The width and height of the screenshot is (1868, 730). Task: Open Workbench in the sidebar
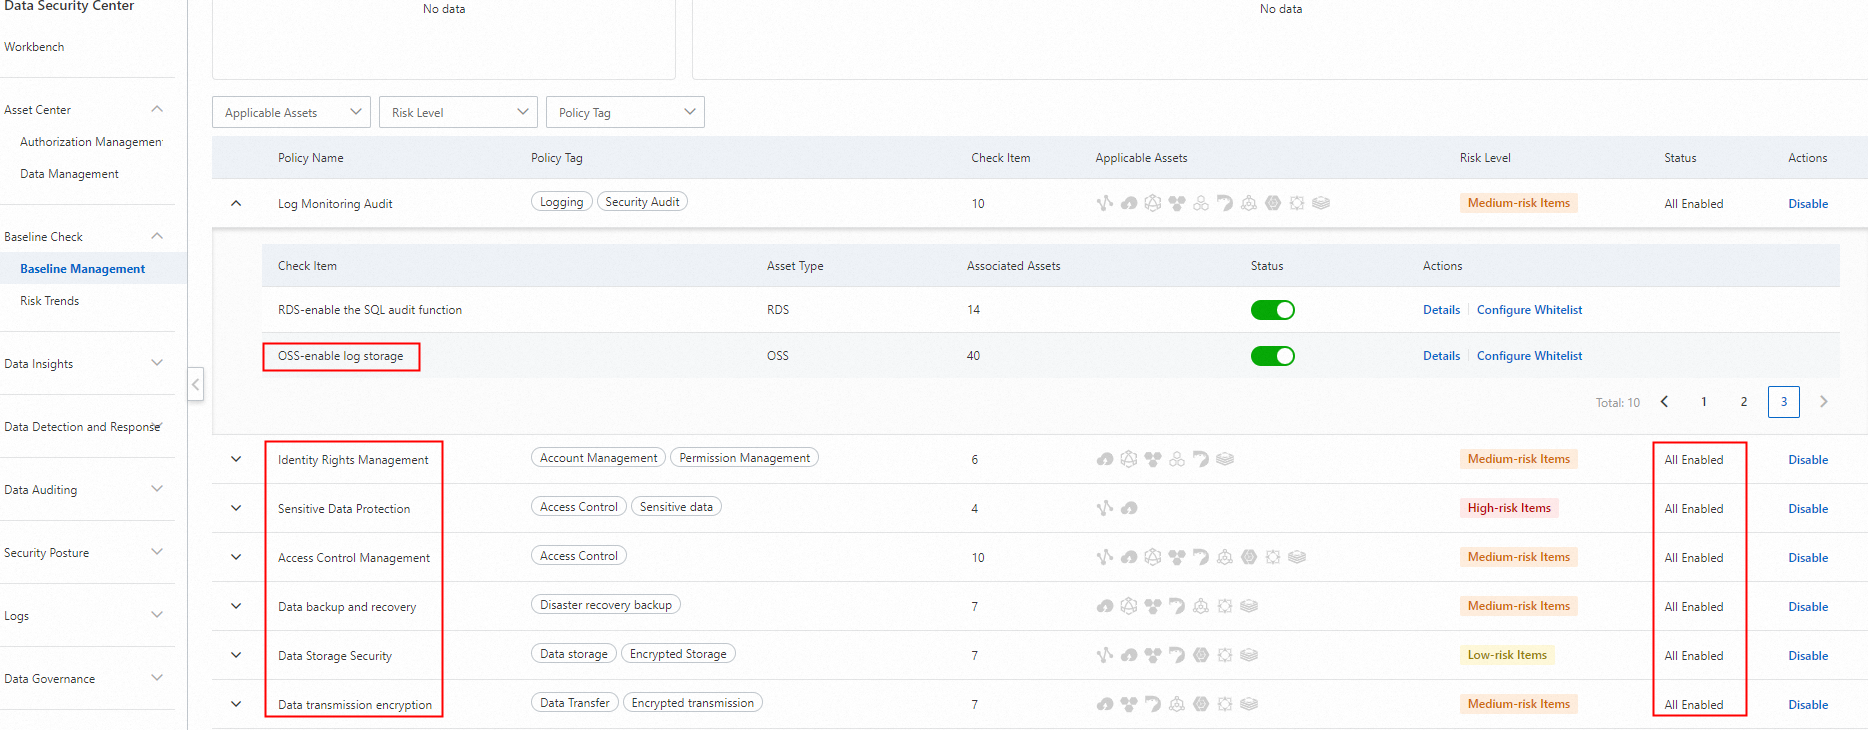pos(34,47)
